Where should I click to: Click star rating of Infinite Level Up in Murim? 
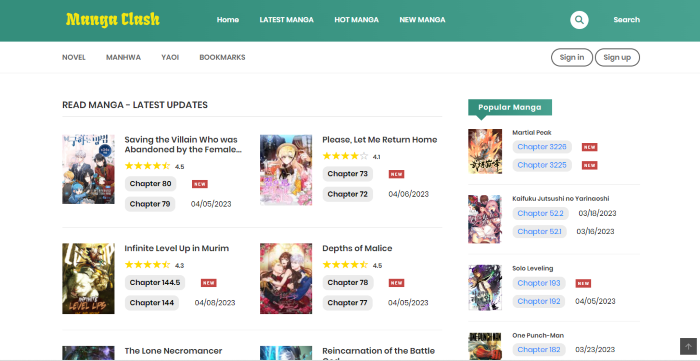[147, 265]
